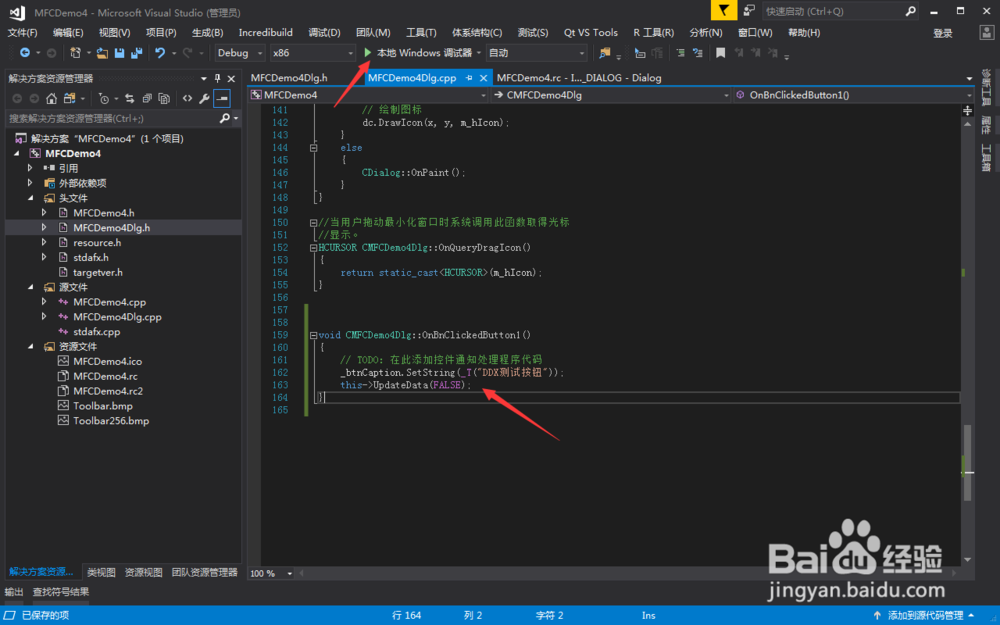
Task: Click the save all files icon
Action: [x=136, y=53]
